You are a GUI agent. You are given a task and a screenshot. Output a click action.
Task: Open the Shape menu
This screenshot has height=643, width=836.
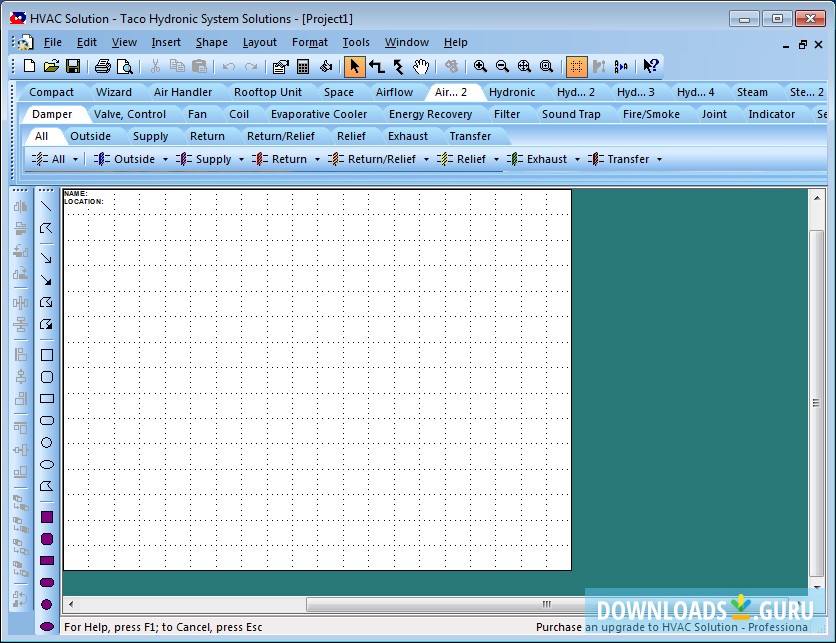click(x=212, y=42)
